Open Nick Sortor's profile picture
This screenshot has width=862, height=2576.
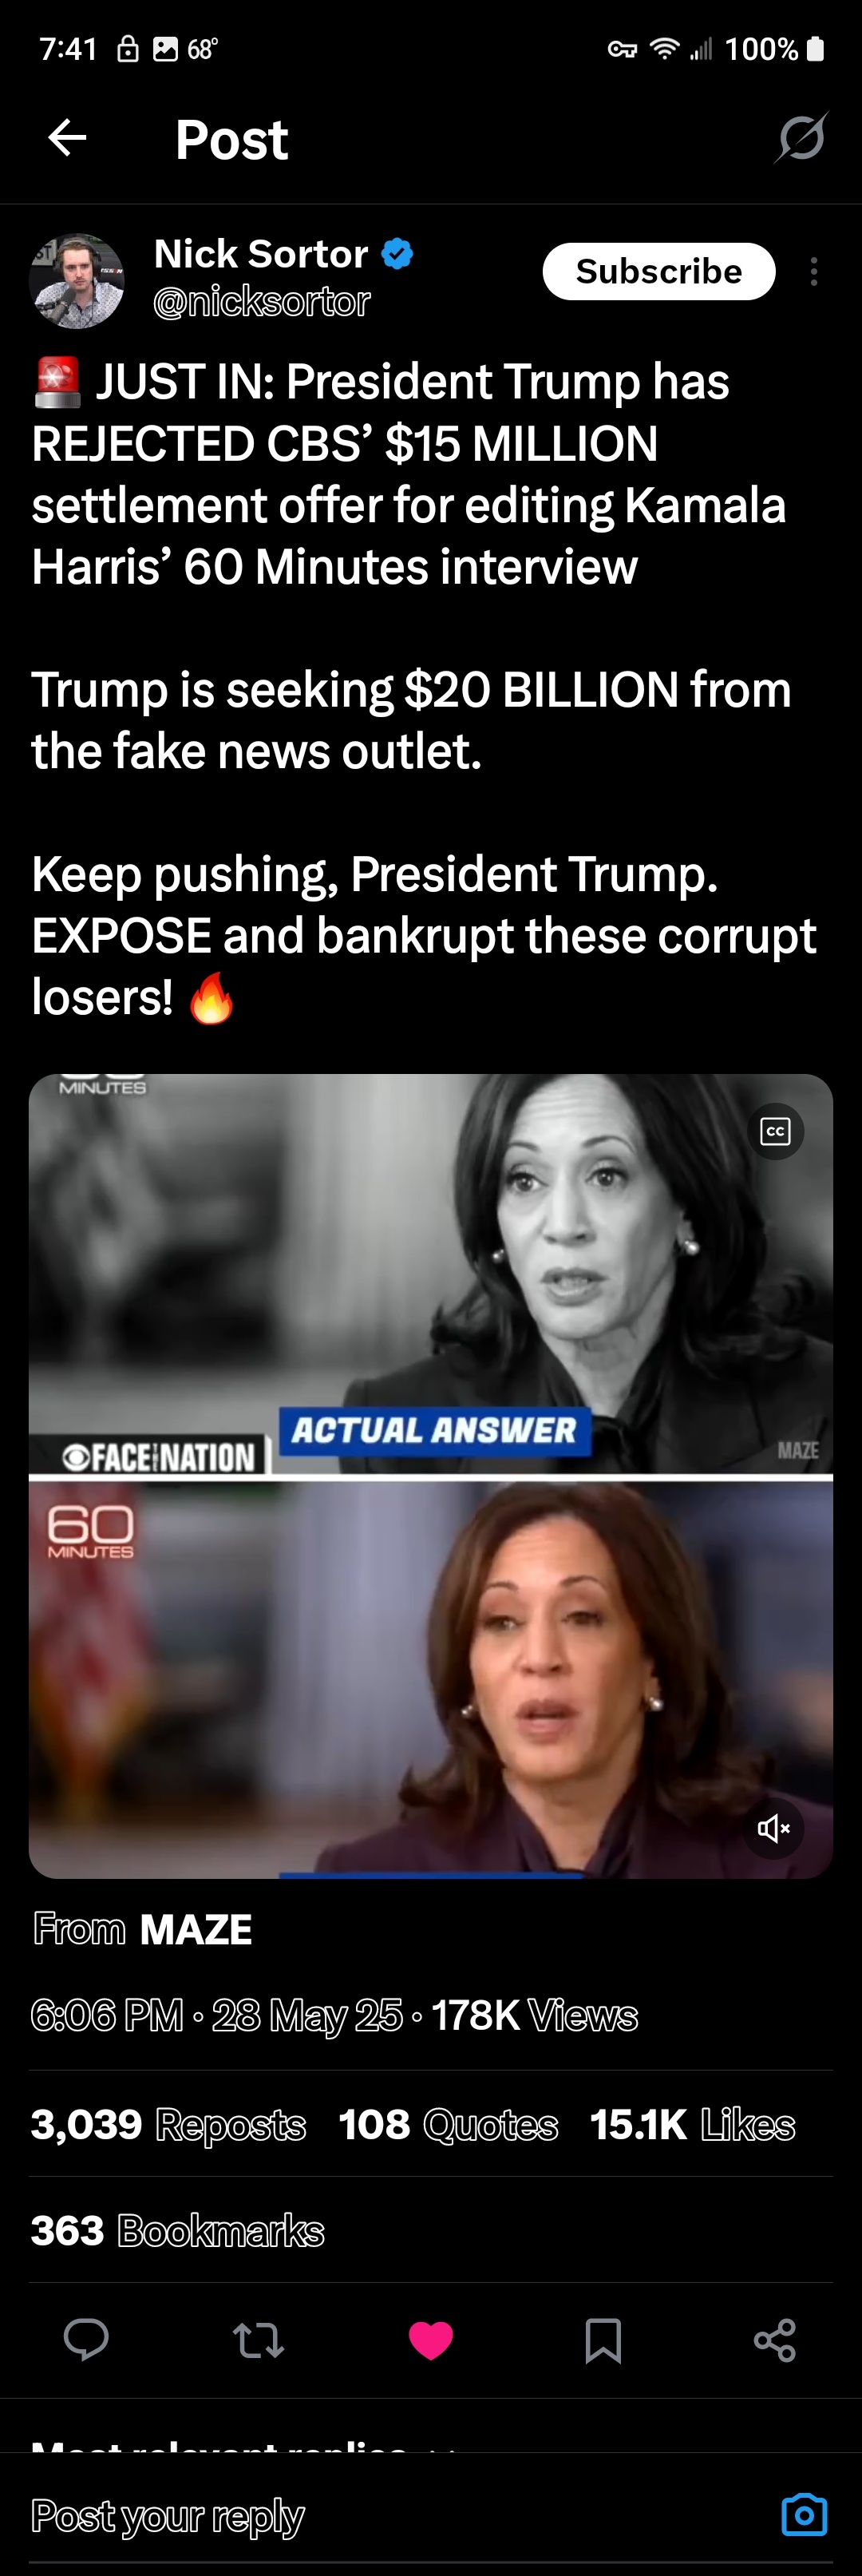77,281
